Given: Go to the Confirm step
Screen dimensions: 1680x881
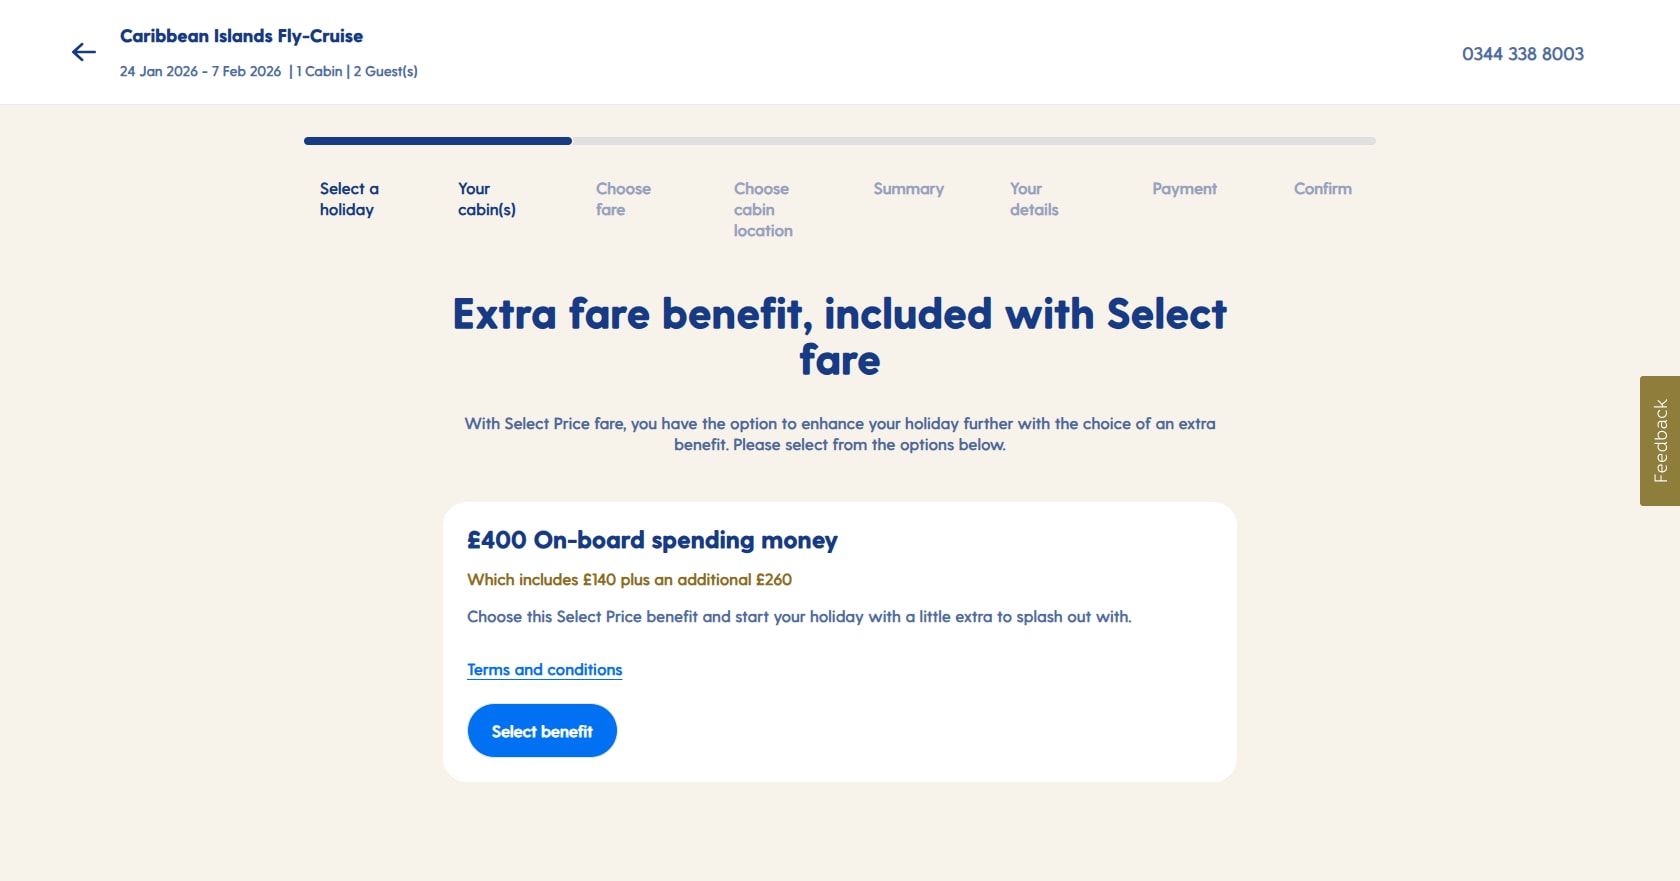Looking at the screenshot, I should (1322, 189).
